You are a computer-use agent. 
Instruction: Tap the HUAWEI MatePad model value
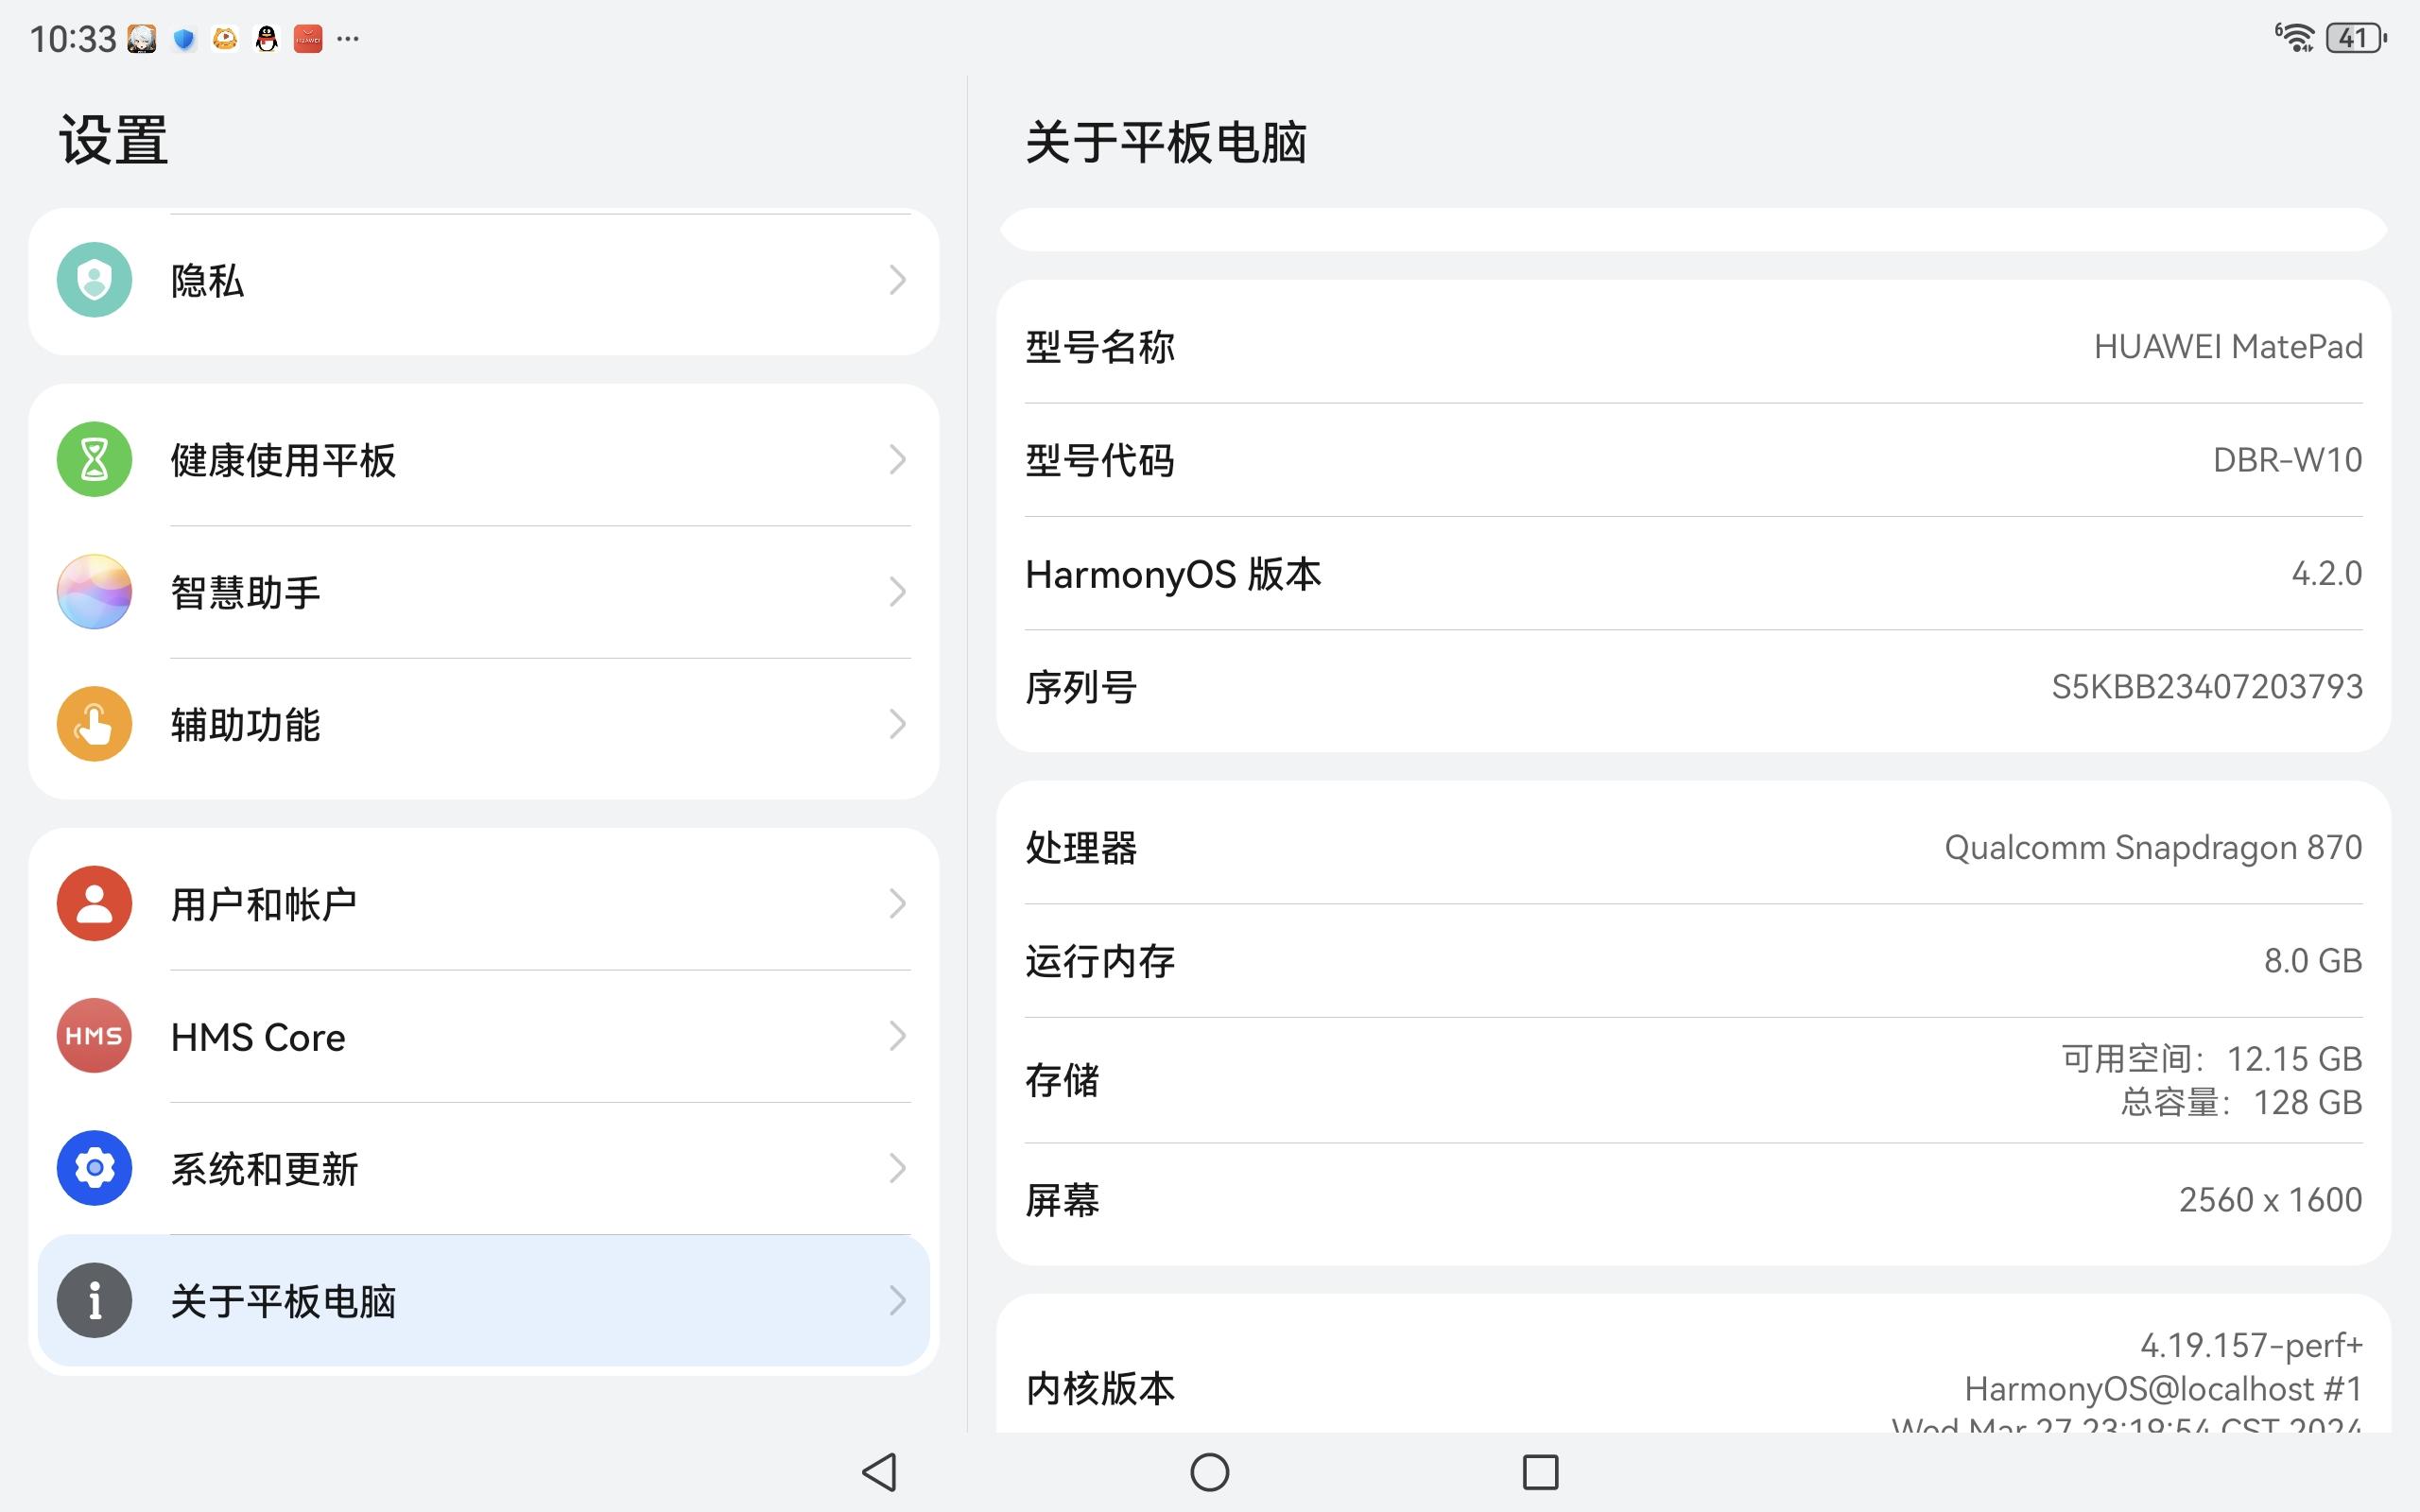[2228, 347]
